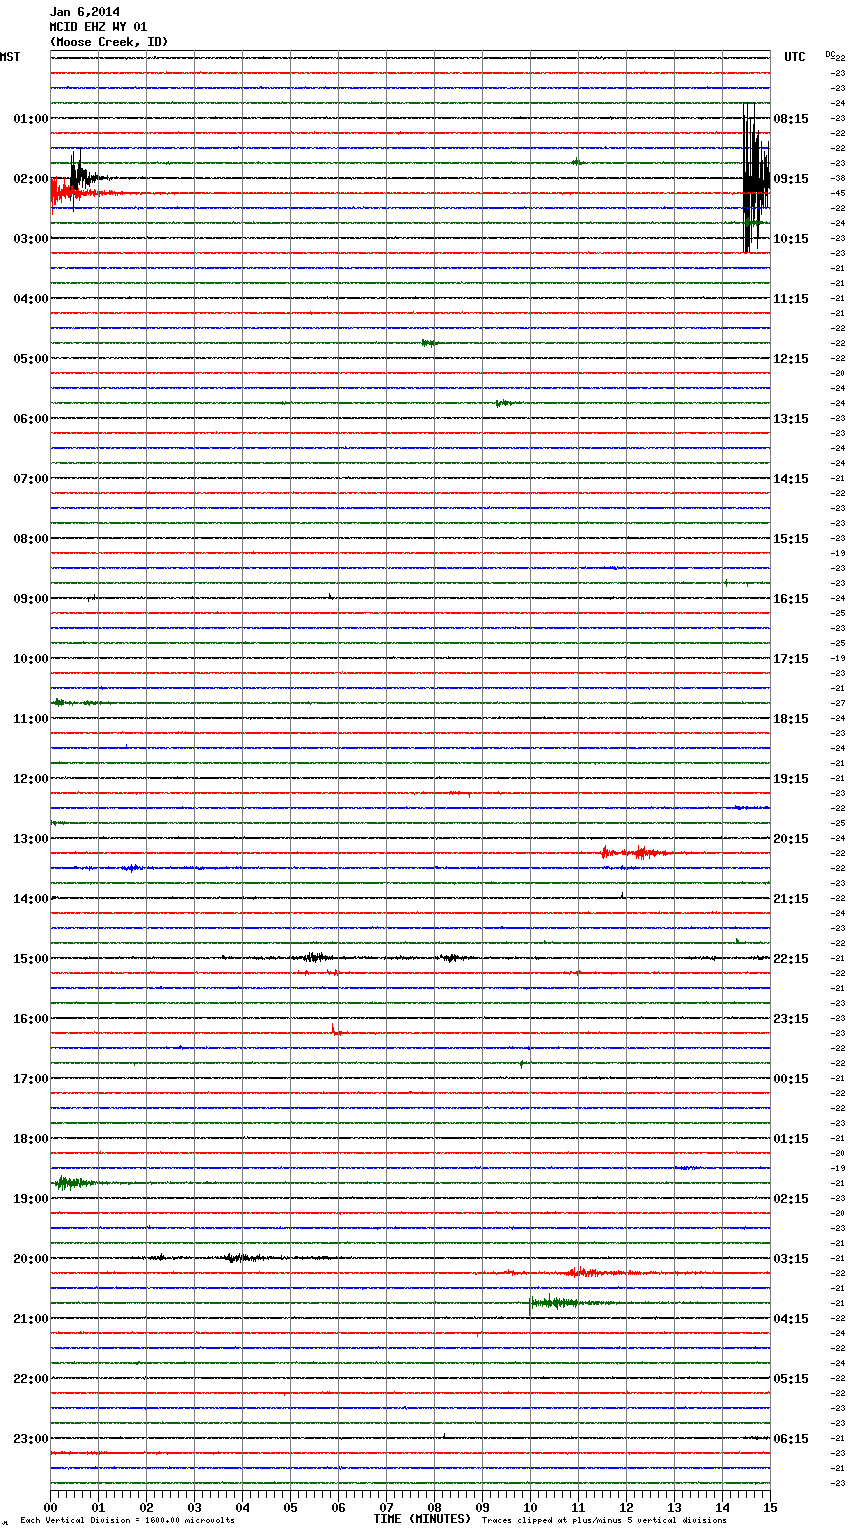This screenshot has height=1534, width=850.
Task: Click the 15:00 MST time label
Action: (x=30, y=958)
